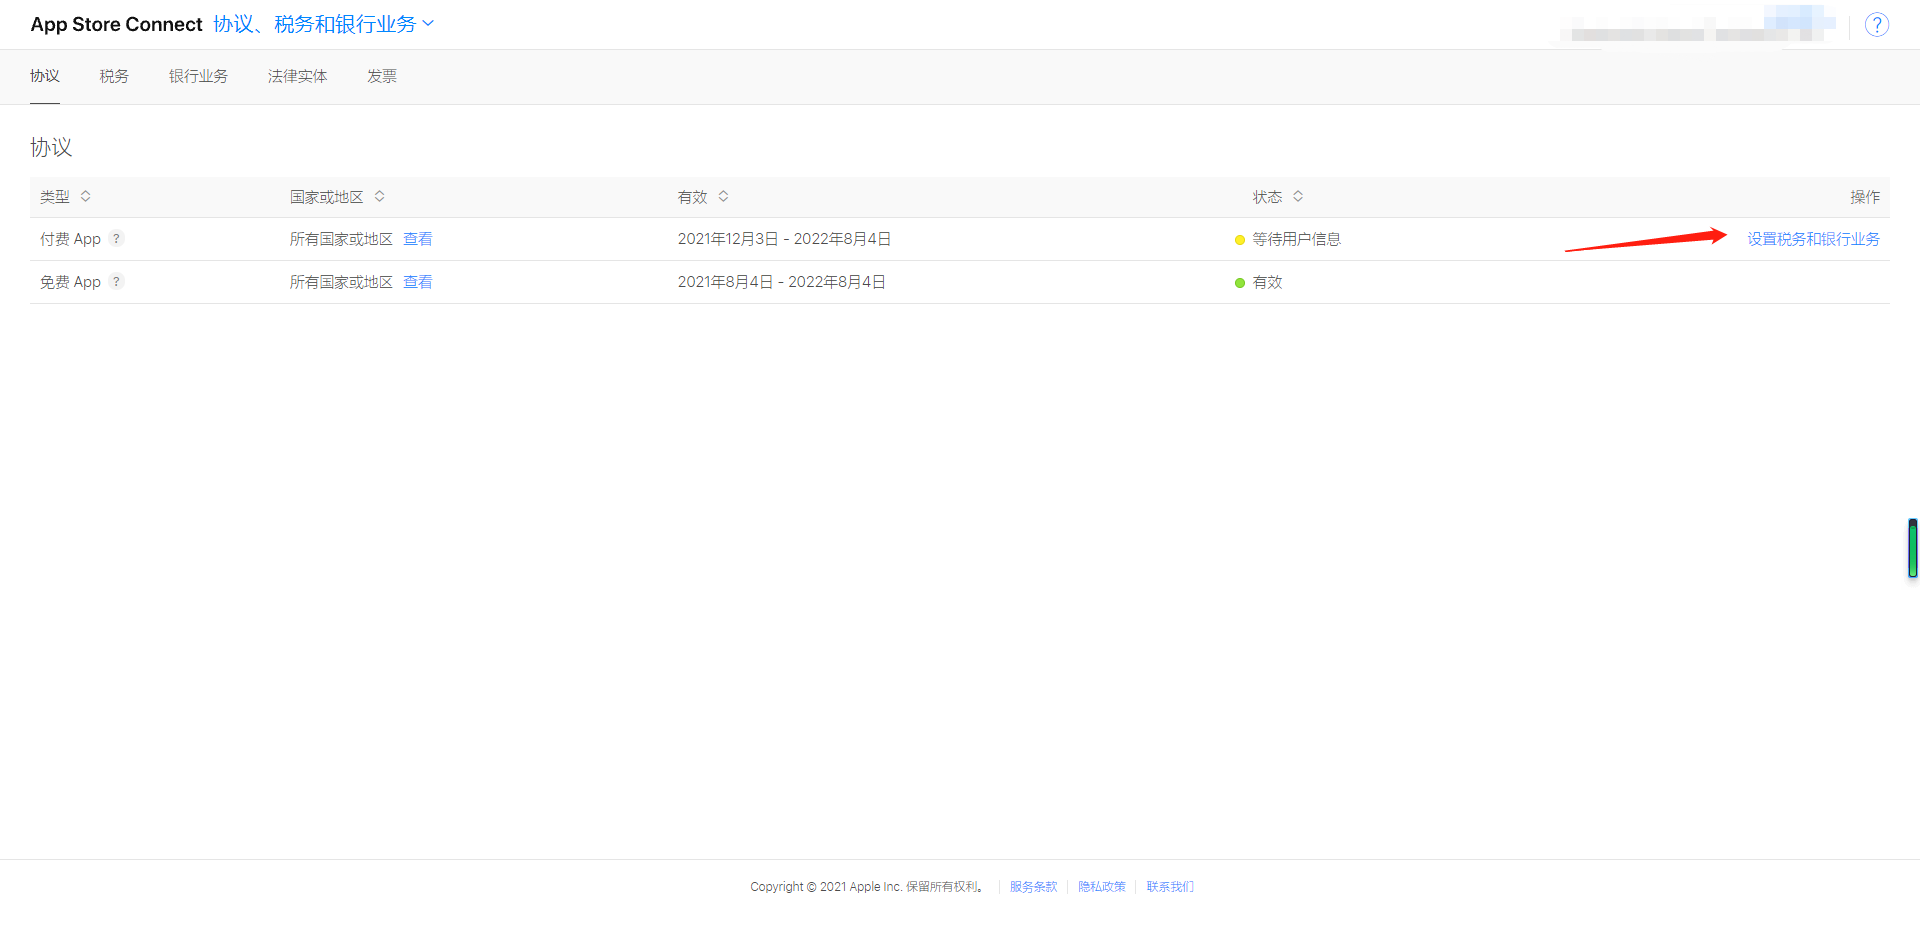Expand the 协议、税务和银行业务 dropdown
This screenshot has height=947, width=1920.
click(324, 24)
